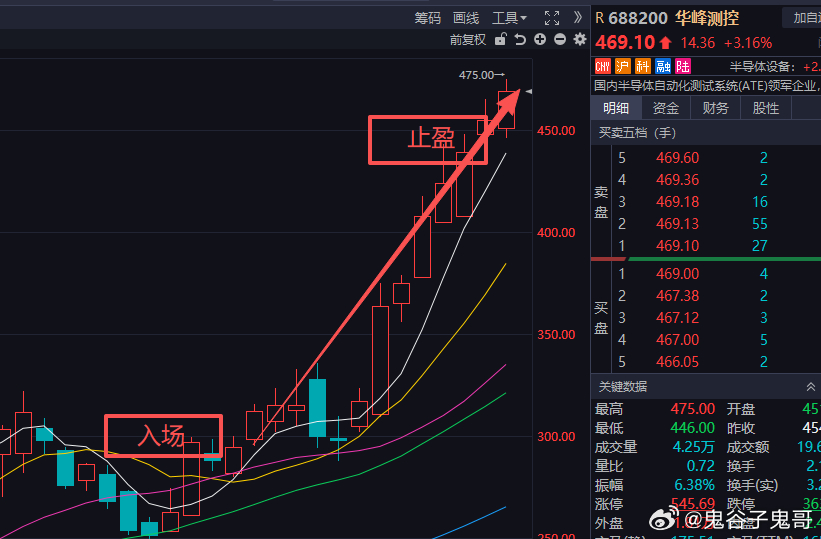Open the 前复权 price adjustment selector
821x539 pixels.
point(468,40)
